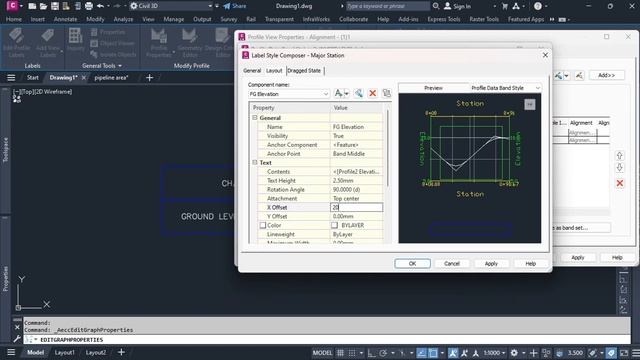Viewport: 640px width, 360px height.
Task: Toggle the grid display in status bar
Action: (340, 353)
